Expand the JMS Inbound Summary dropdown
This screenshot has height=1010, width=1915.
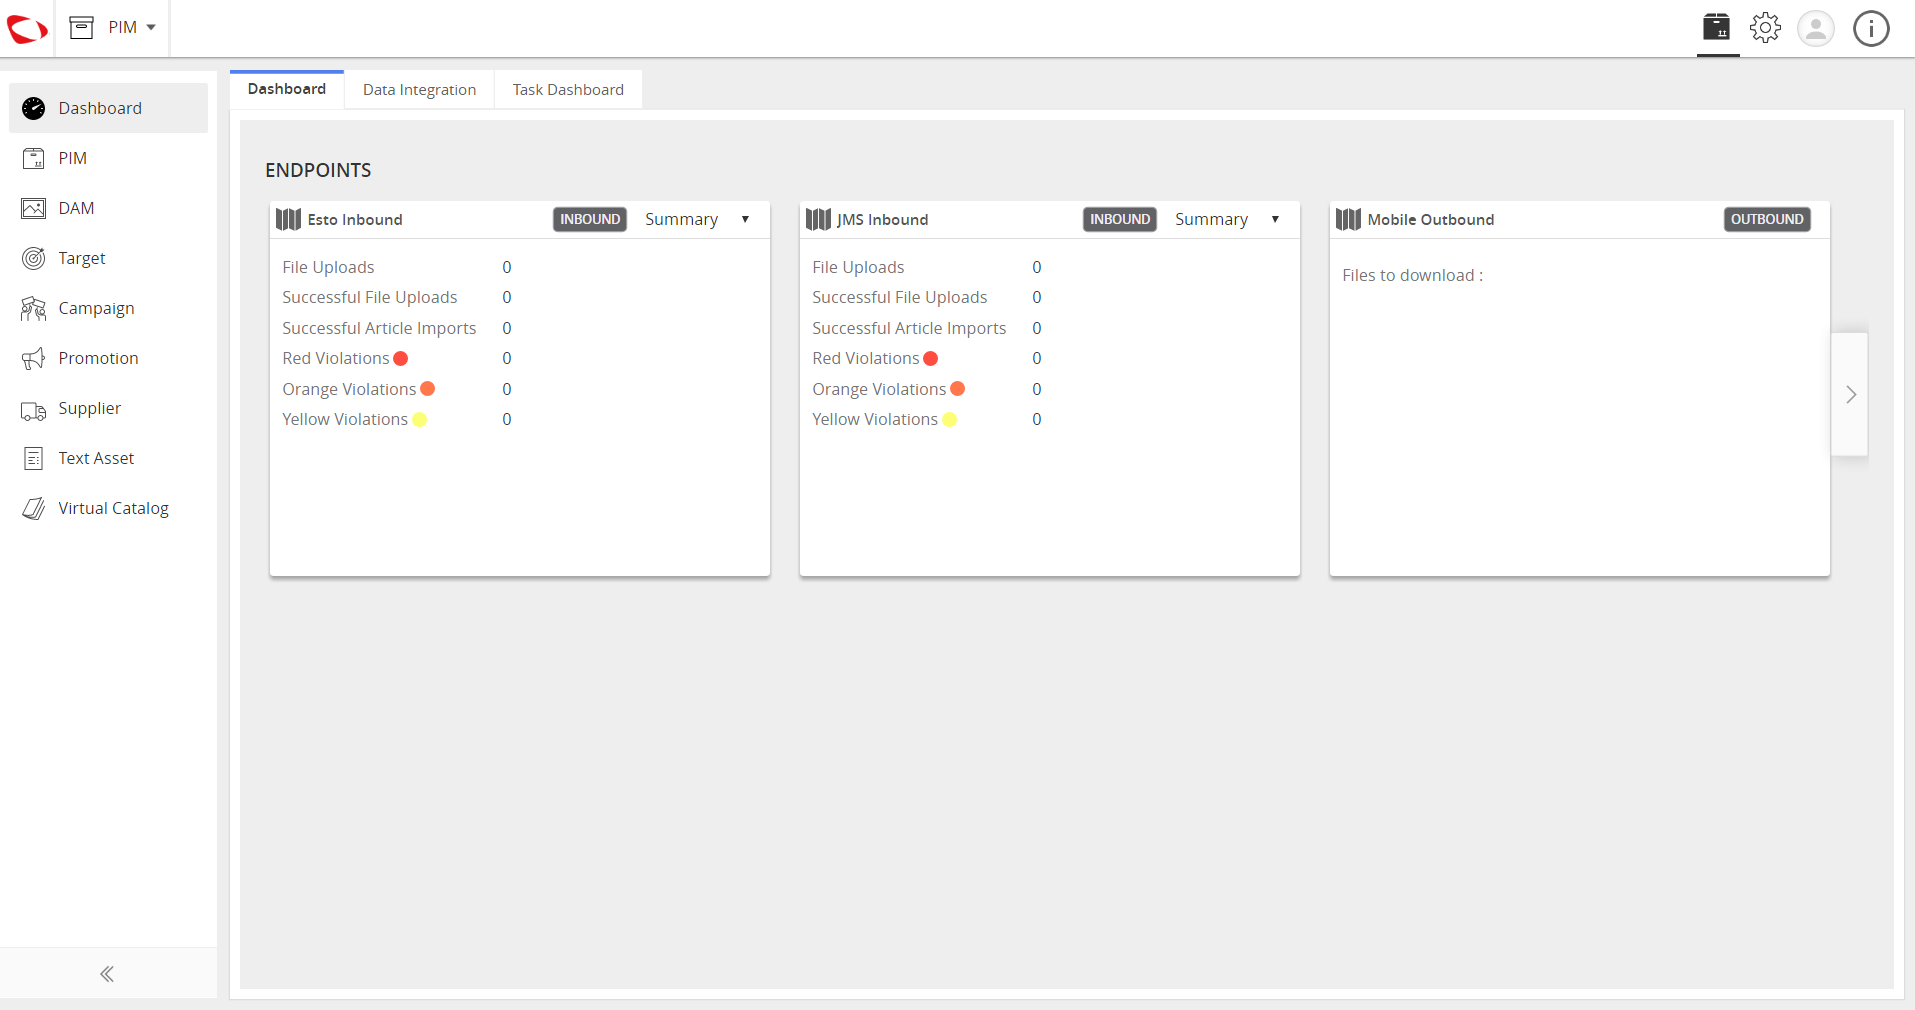tap(1227, 219)
